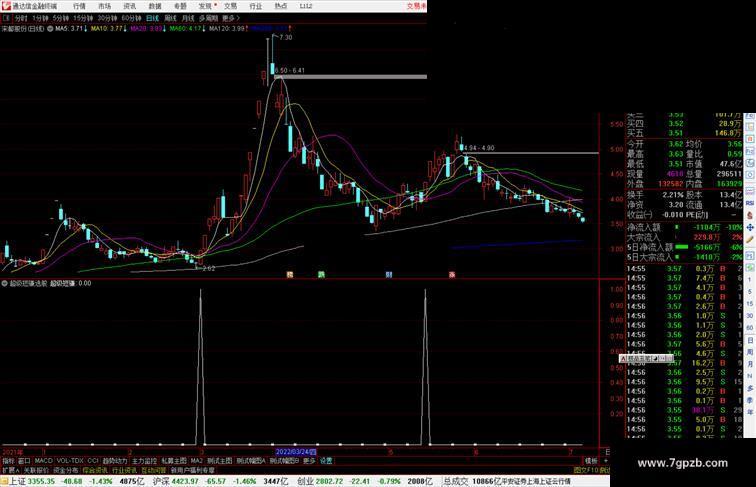Viewport: 756px width, 487px height.
Task: Select the 多 multi-period sidebar icon
Action: 750,388
